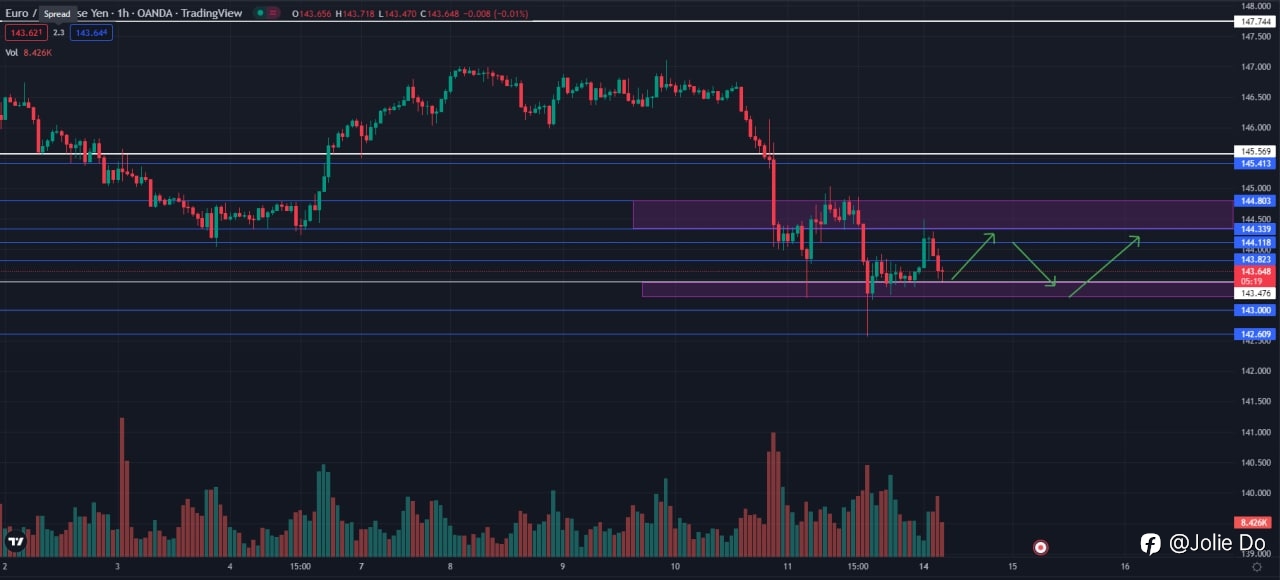Click the 147.744 white line price label

pyautogui.click(x=1256, y=21)
